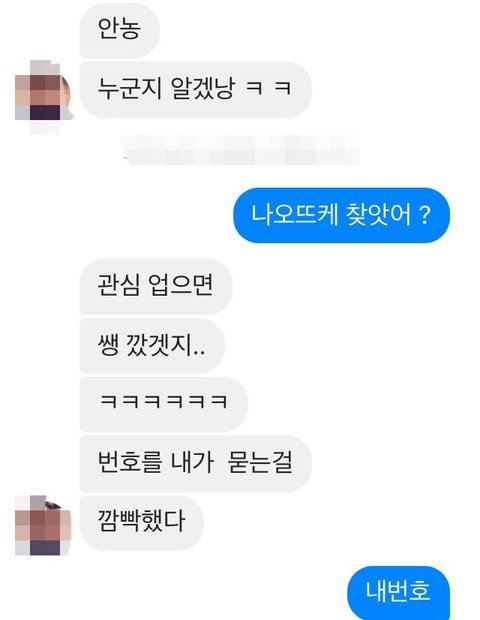Open the sender's pixelated avatar near the top
The image size is (480, 620).
click(43, 96)
